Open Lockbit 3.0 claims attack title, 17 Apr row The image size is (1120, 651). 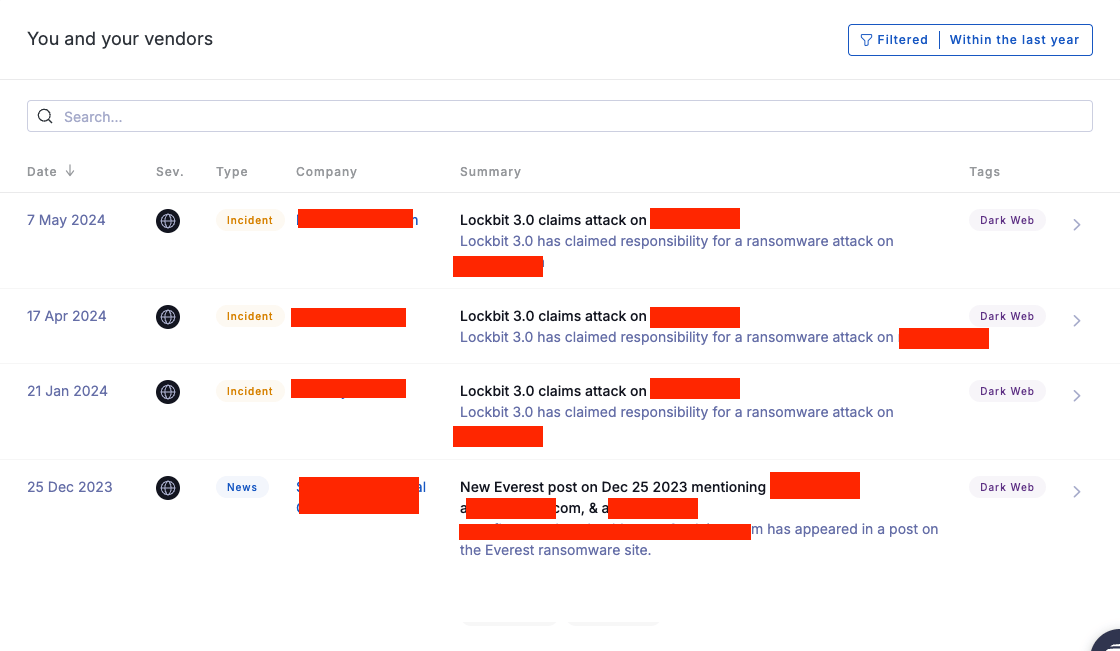pyautogui.click(x=553, y=316)
